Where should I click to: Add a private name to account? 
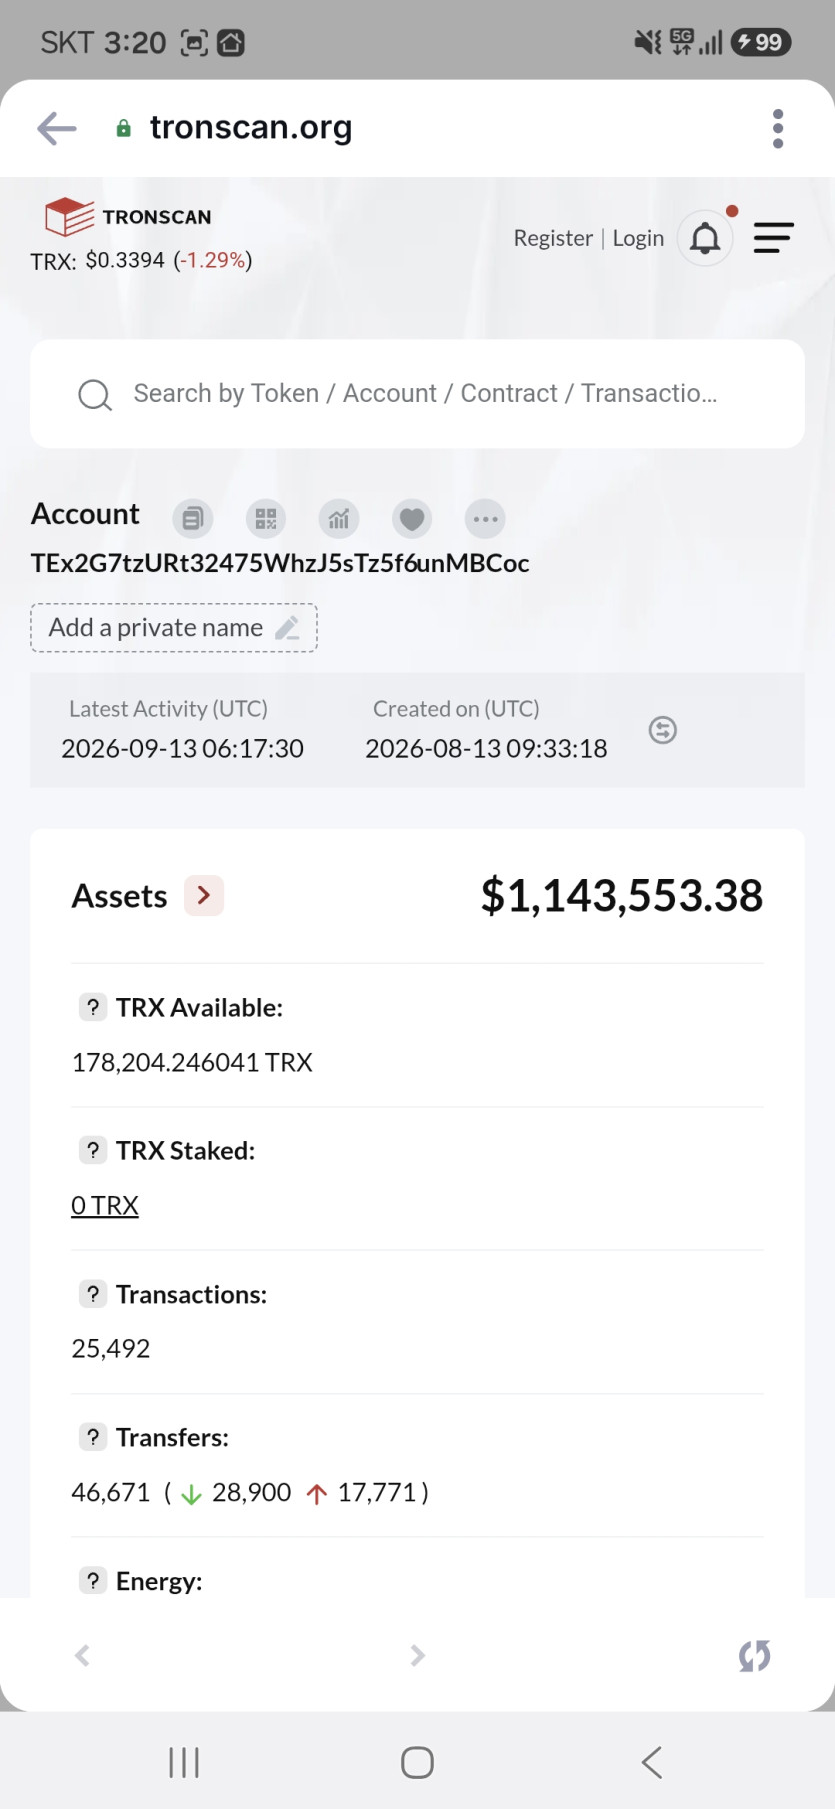point(174,628)
